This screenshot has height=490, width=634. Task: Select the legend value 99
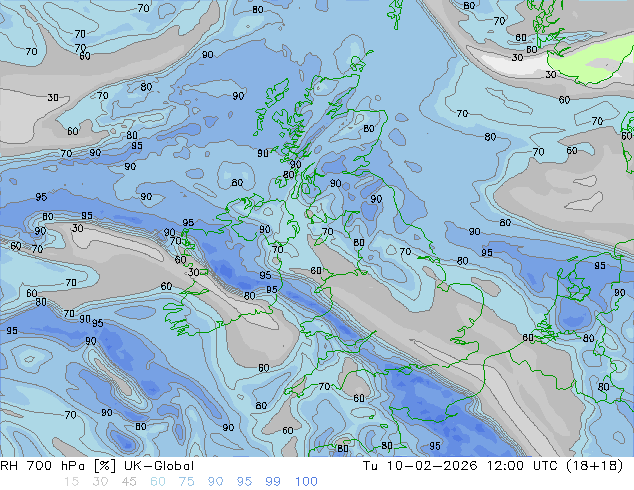[x=273, y=482]
